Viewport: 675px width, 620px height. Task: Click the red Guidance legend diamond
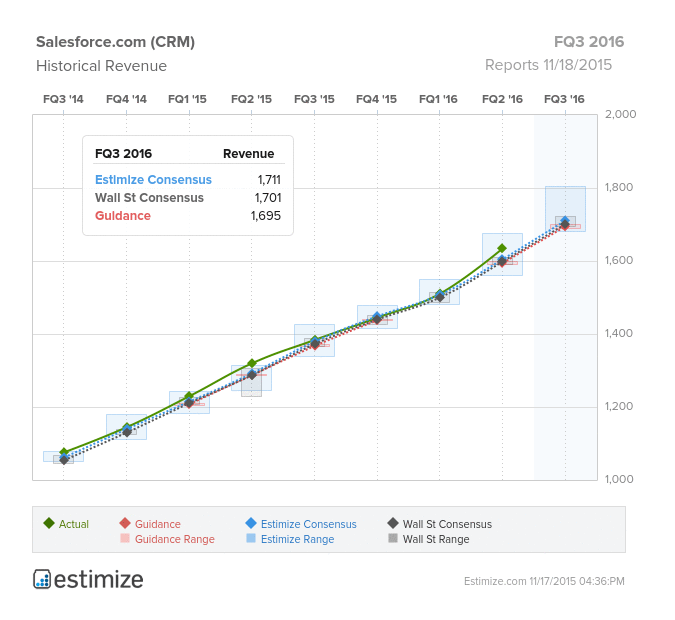125,523
